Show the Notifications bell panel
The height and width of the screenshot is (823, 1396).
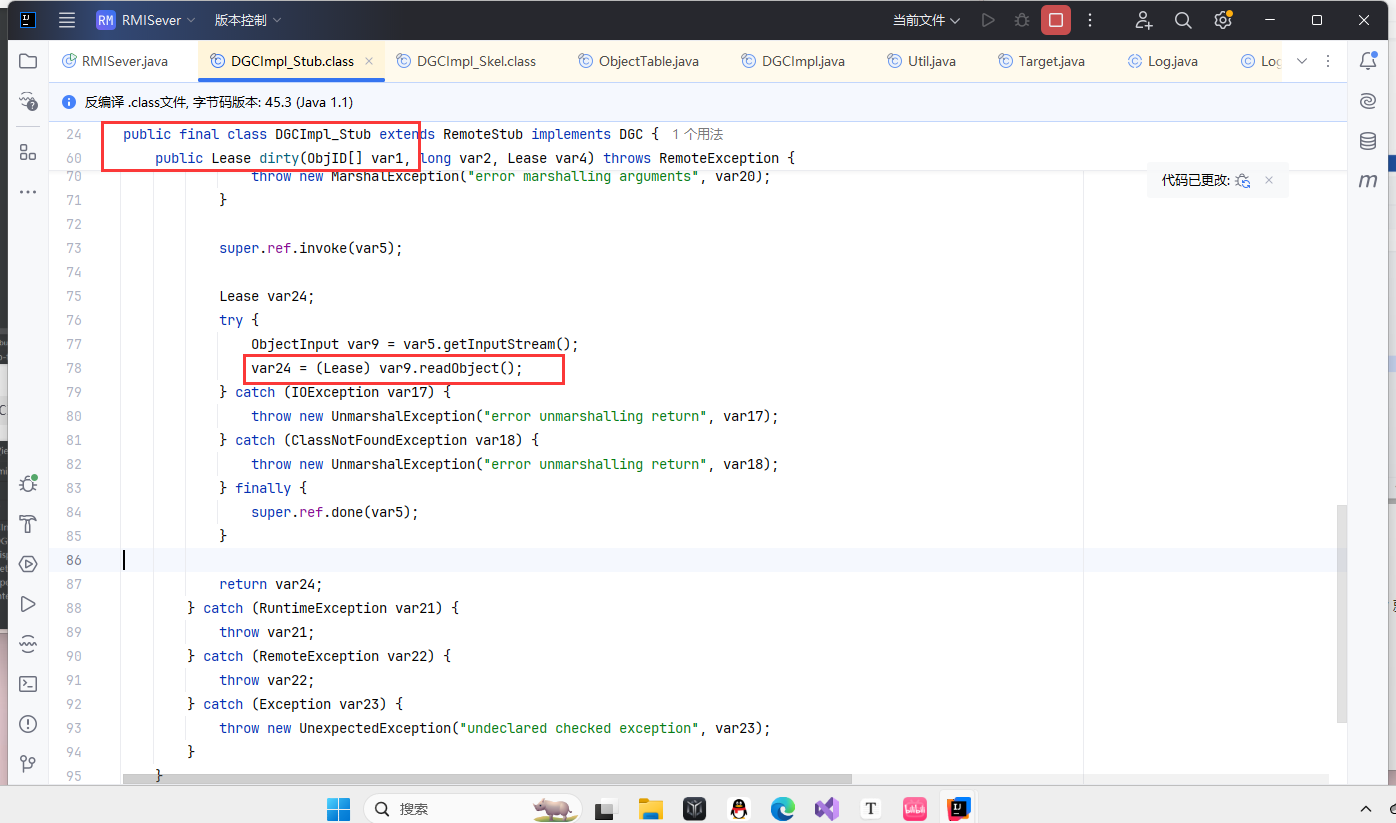1368,61
